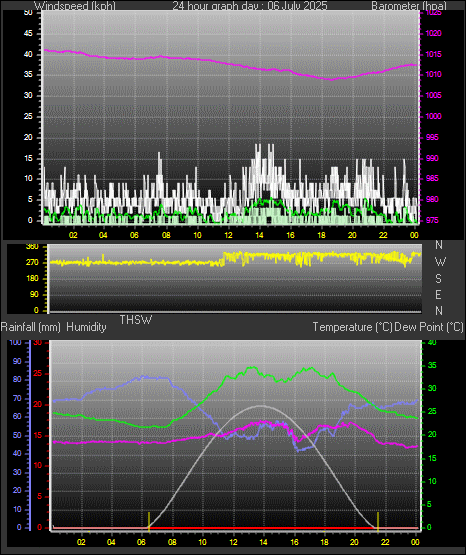The image size is (466, 555).
Task: Click the Barometer (hpa) axis title
Action: 409,6
